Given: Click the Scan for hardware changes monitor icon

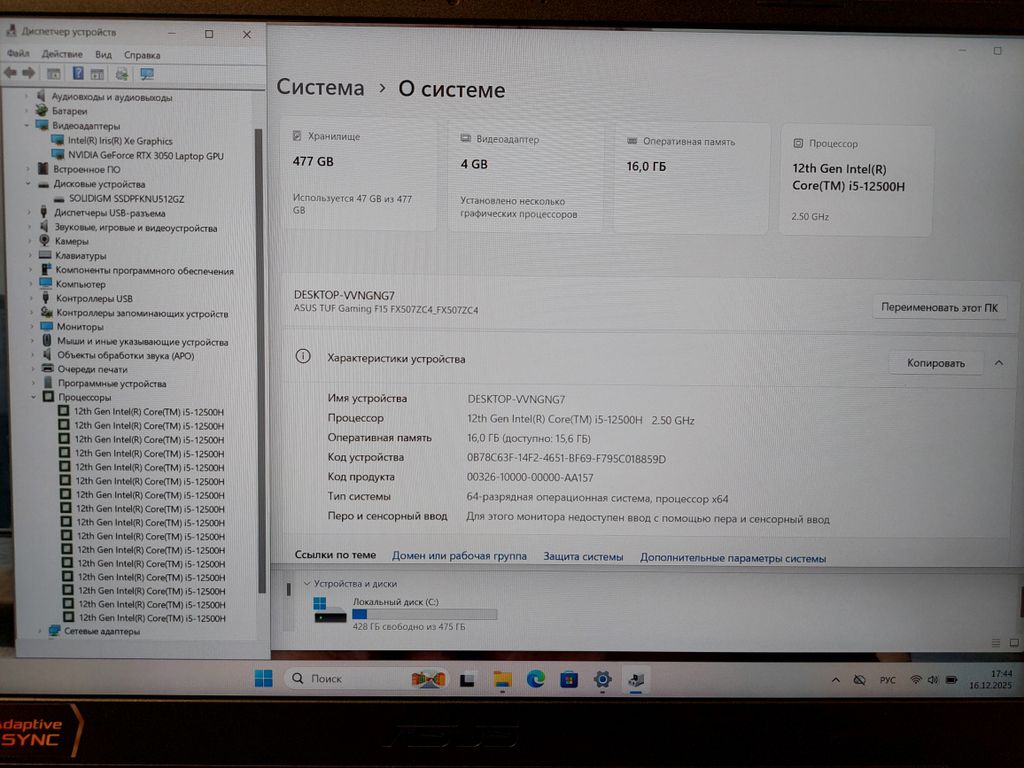Looking at the screenshot, I should [x=147, y=73].
